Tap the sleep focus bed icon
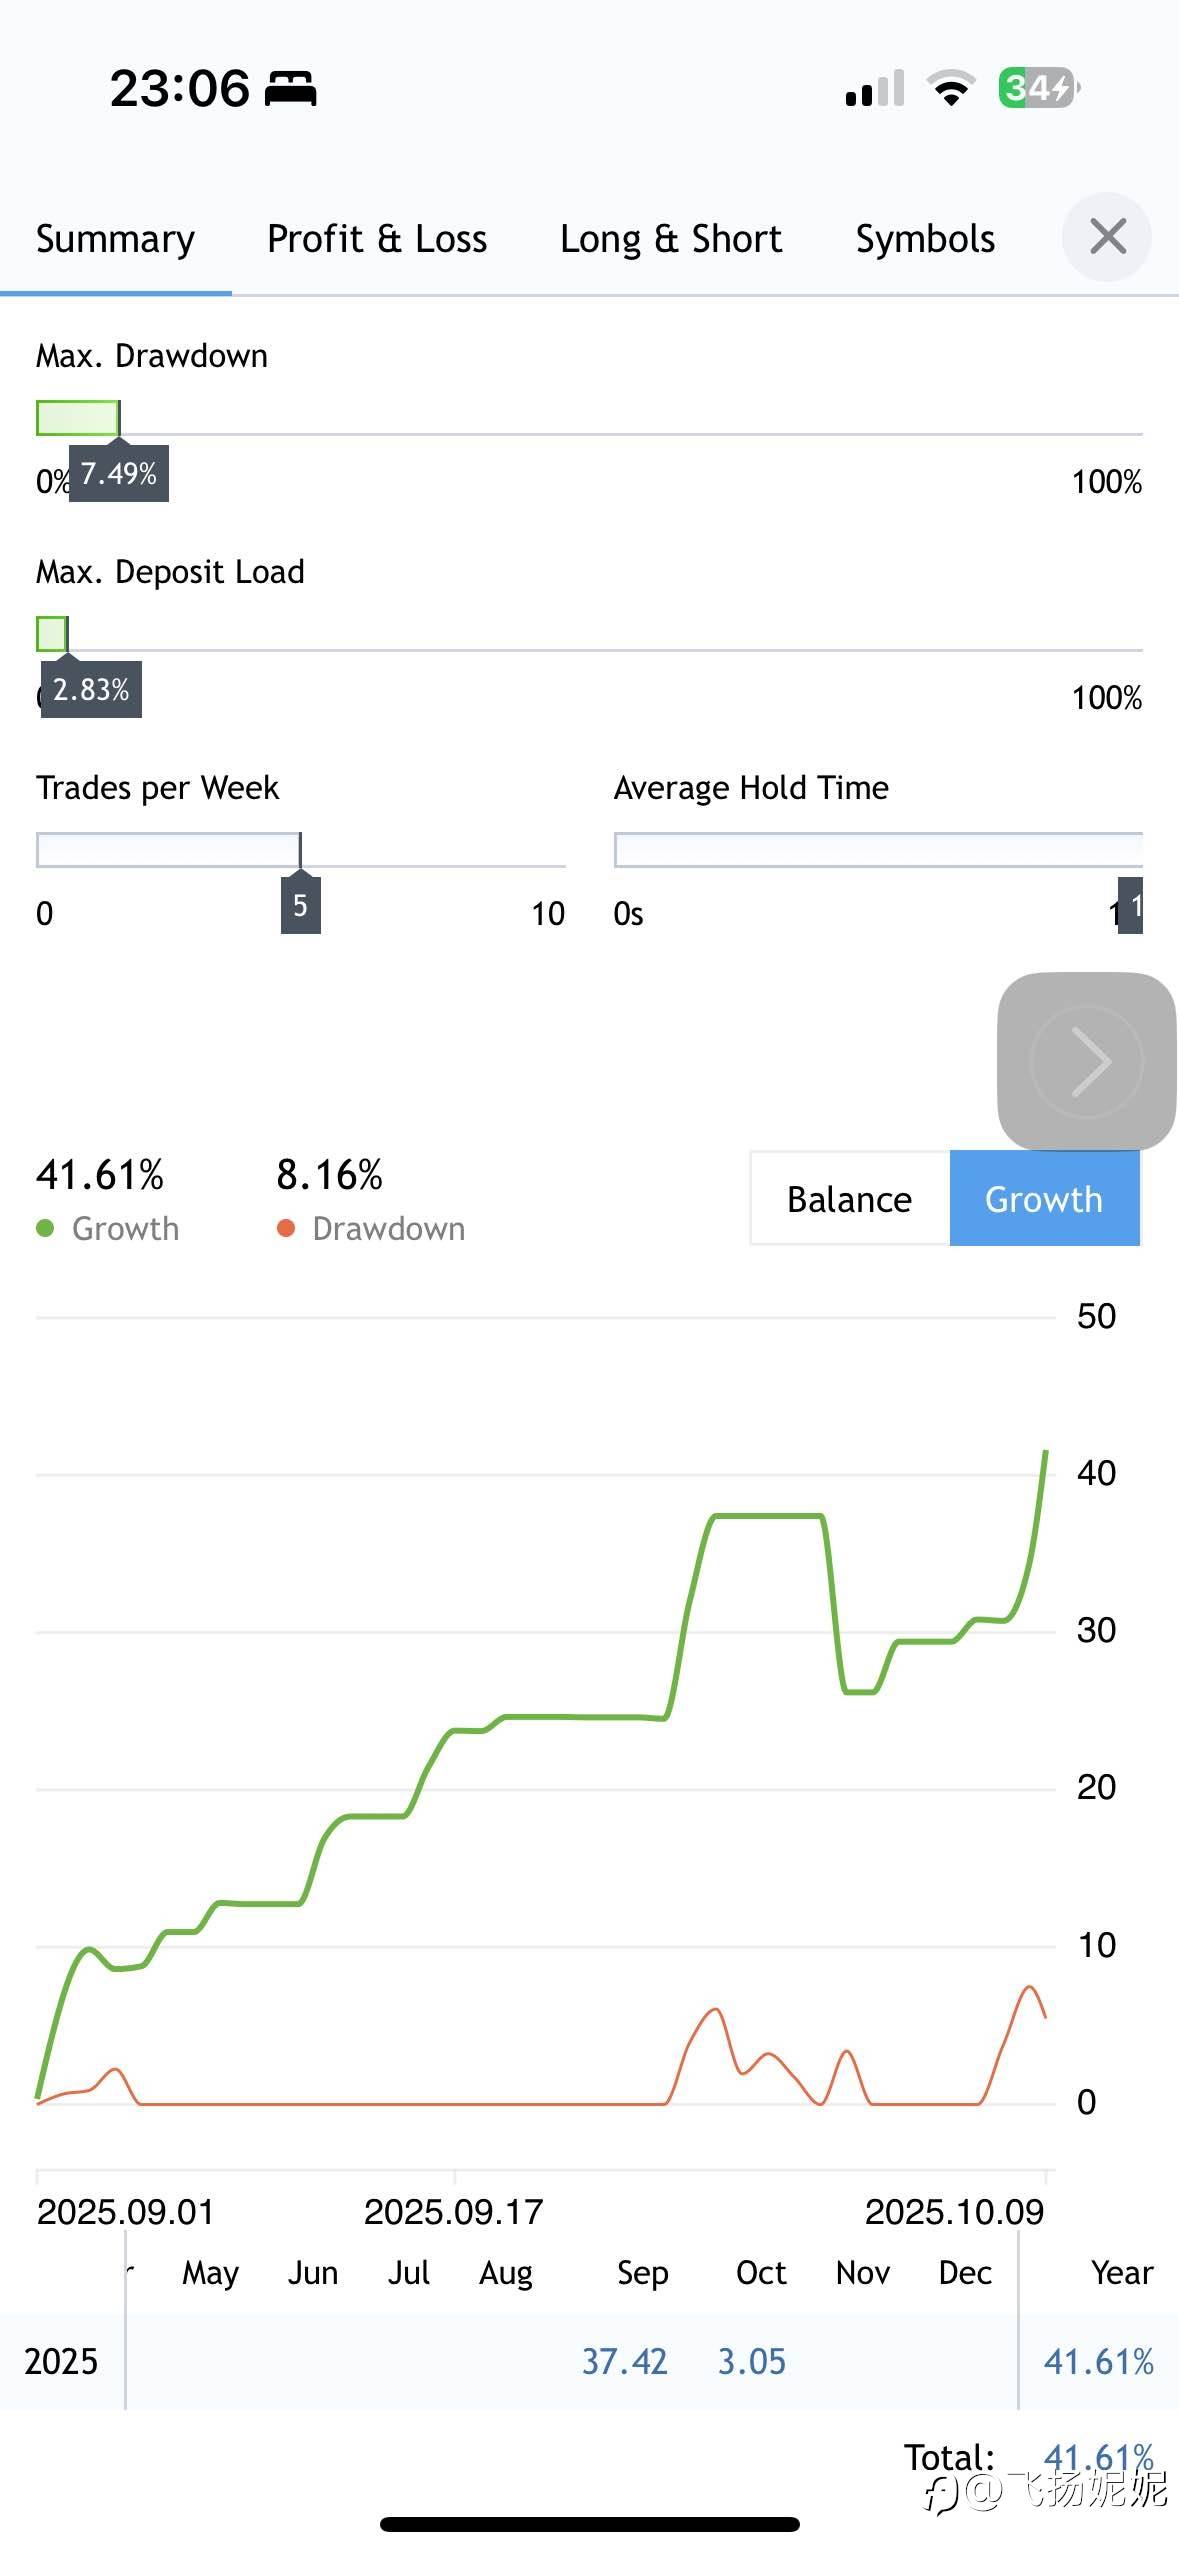Viewport: 1179px width, 2556px height. [x=290, y=89]
